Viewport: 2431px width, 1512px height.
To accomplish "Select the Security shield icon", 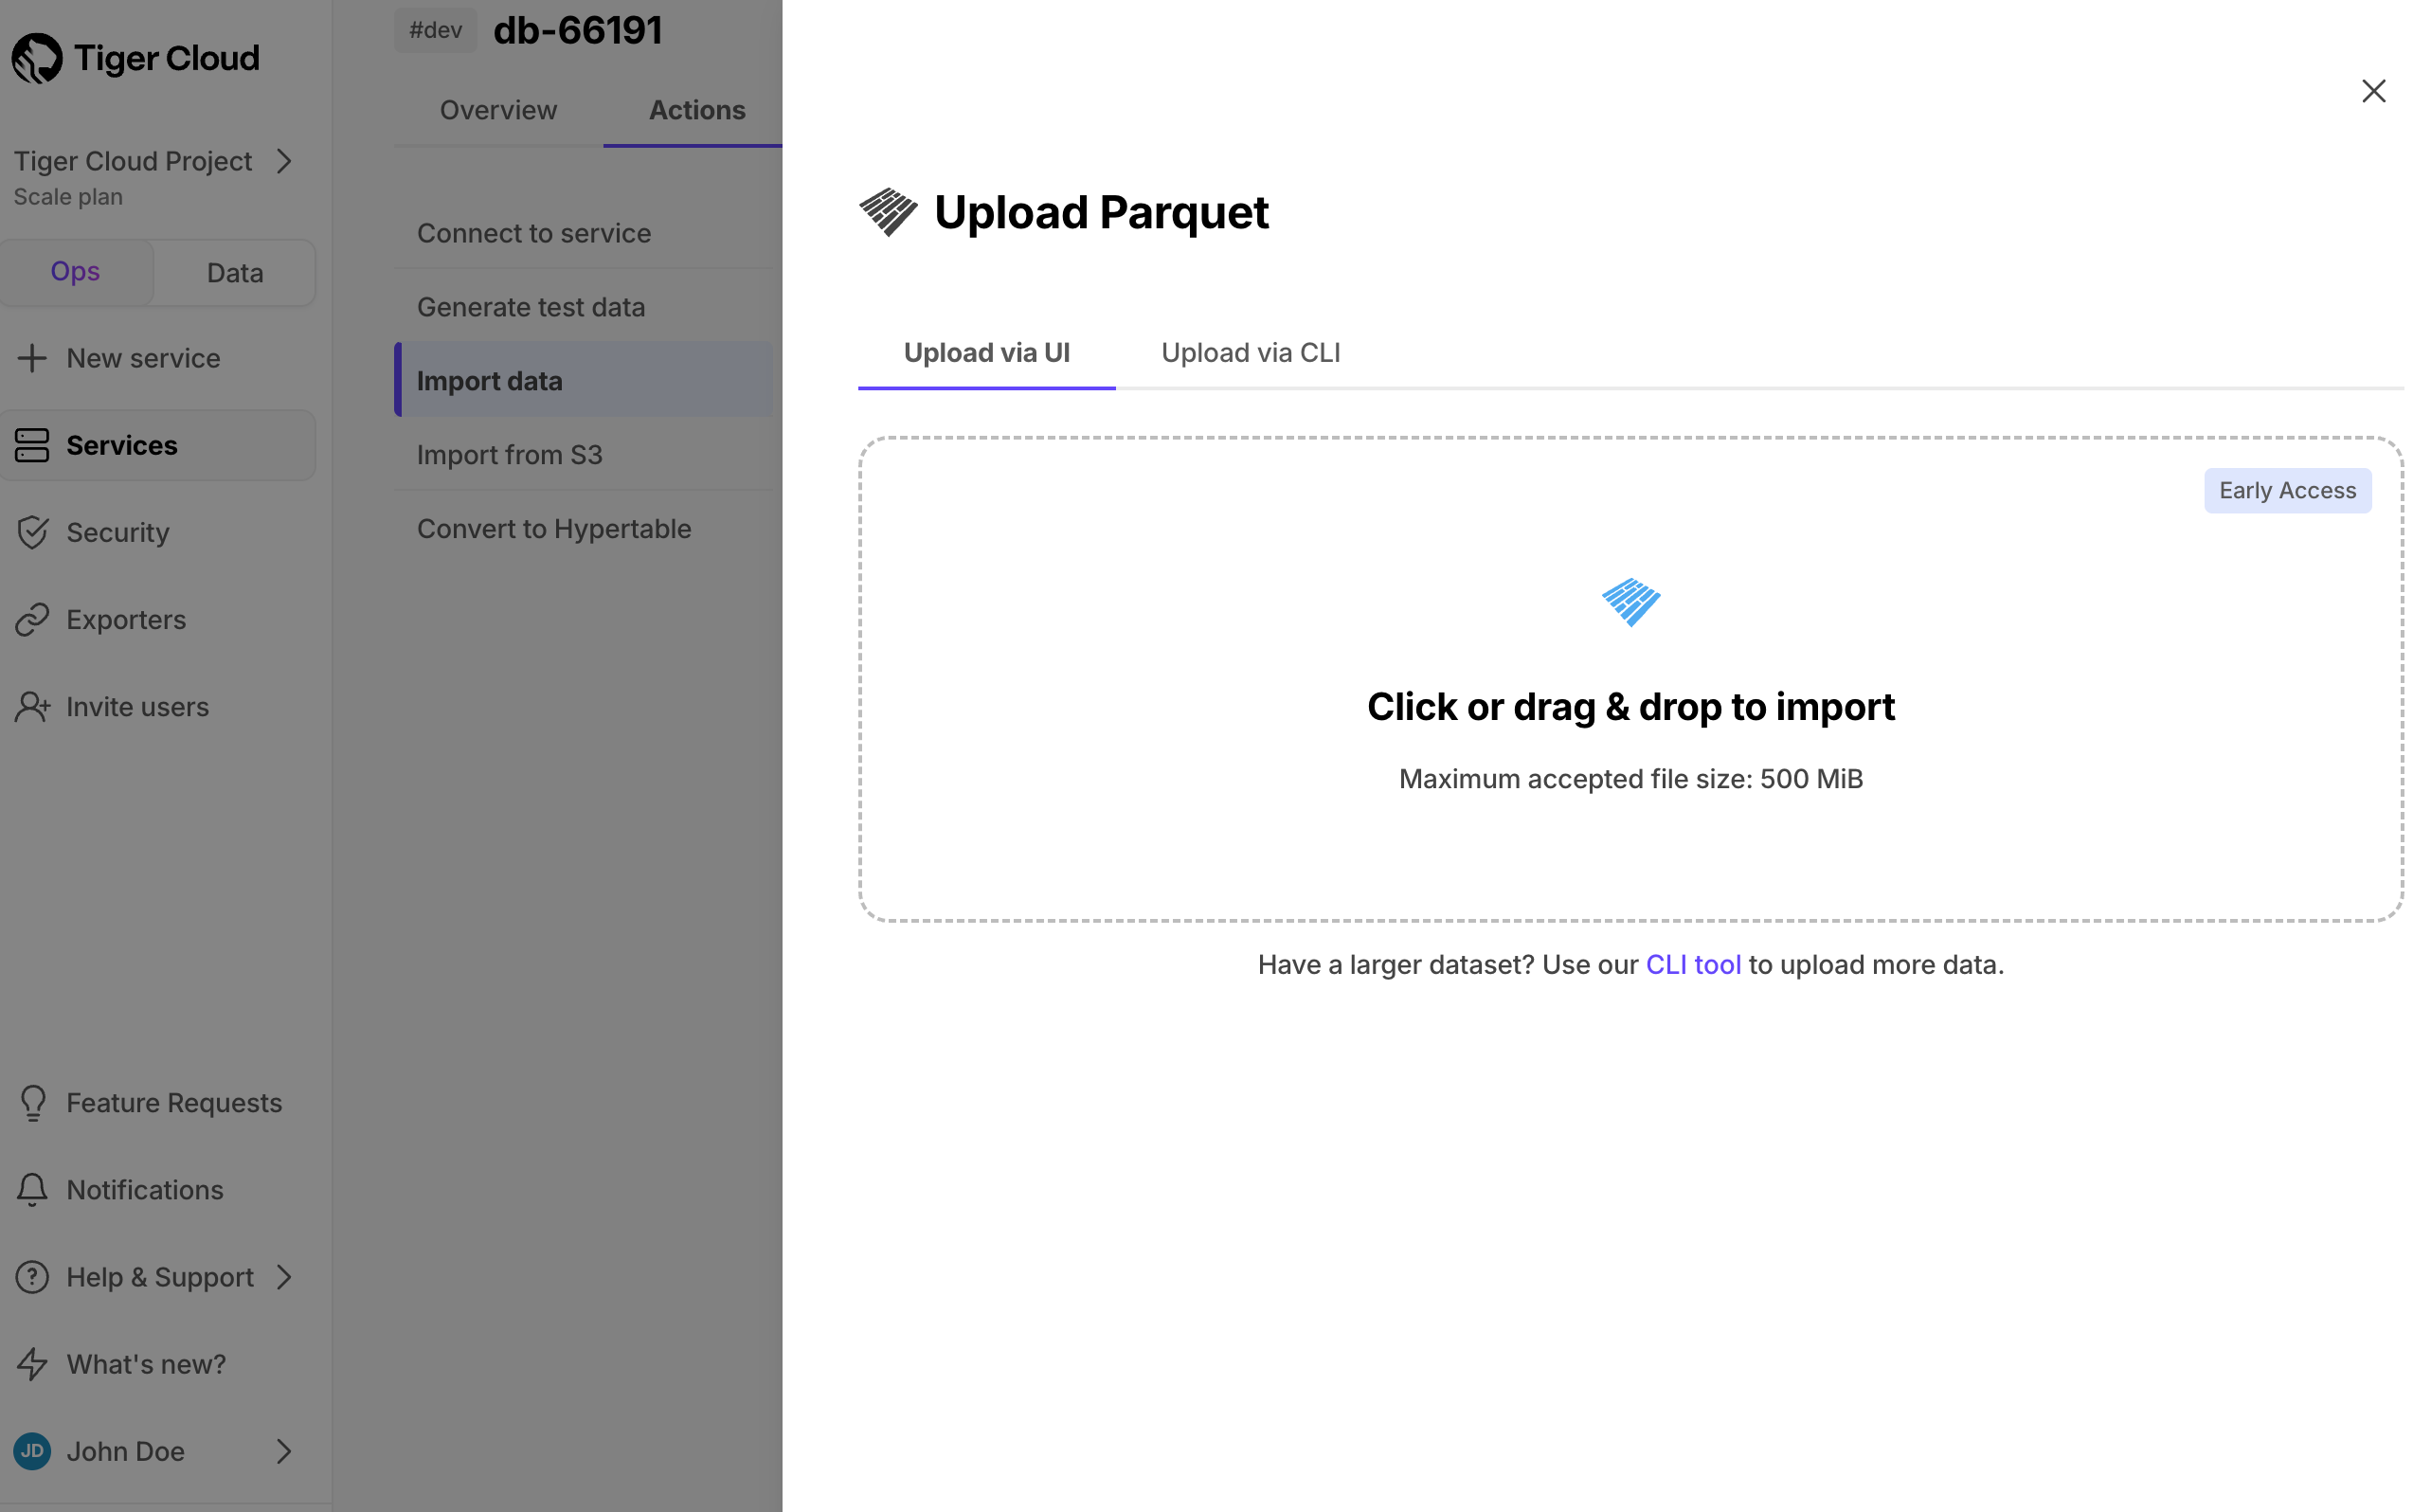I will (33, 532).
